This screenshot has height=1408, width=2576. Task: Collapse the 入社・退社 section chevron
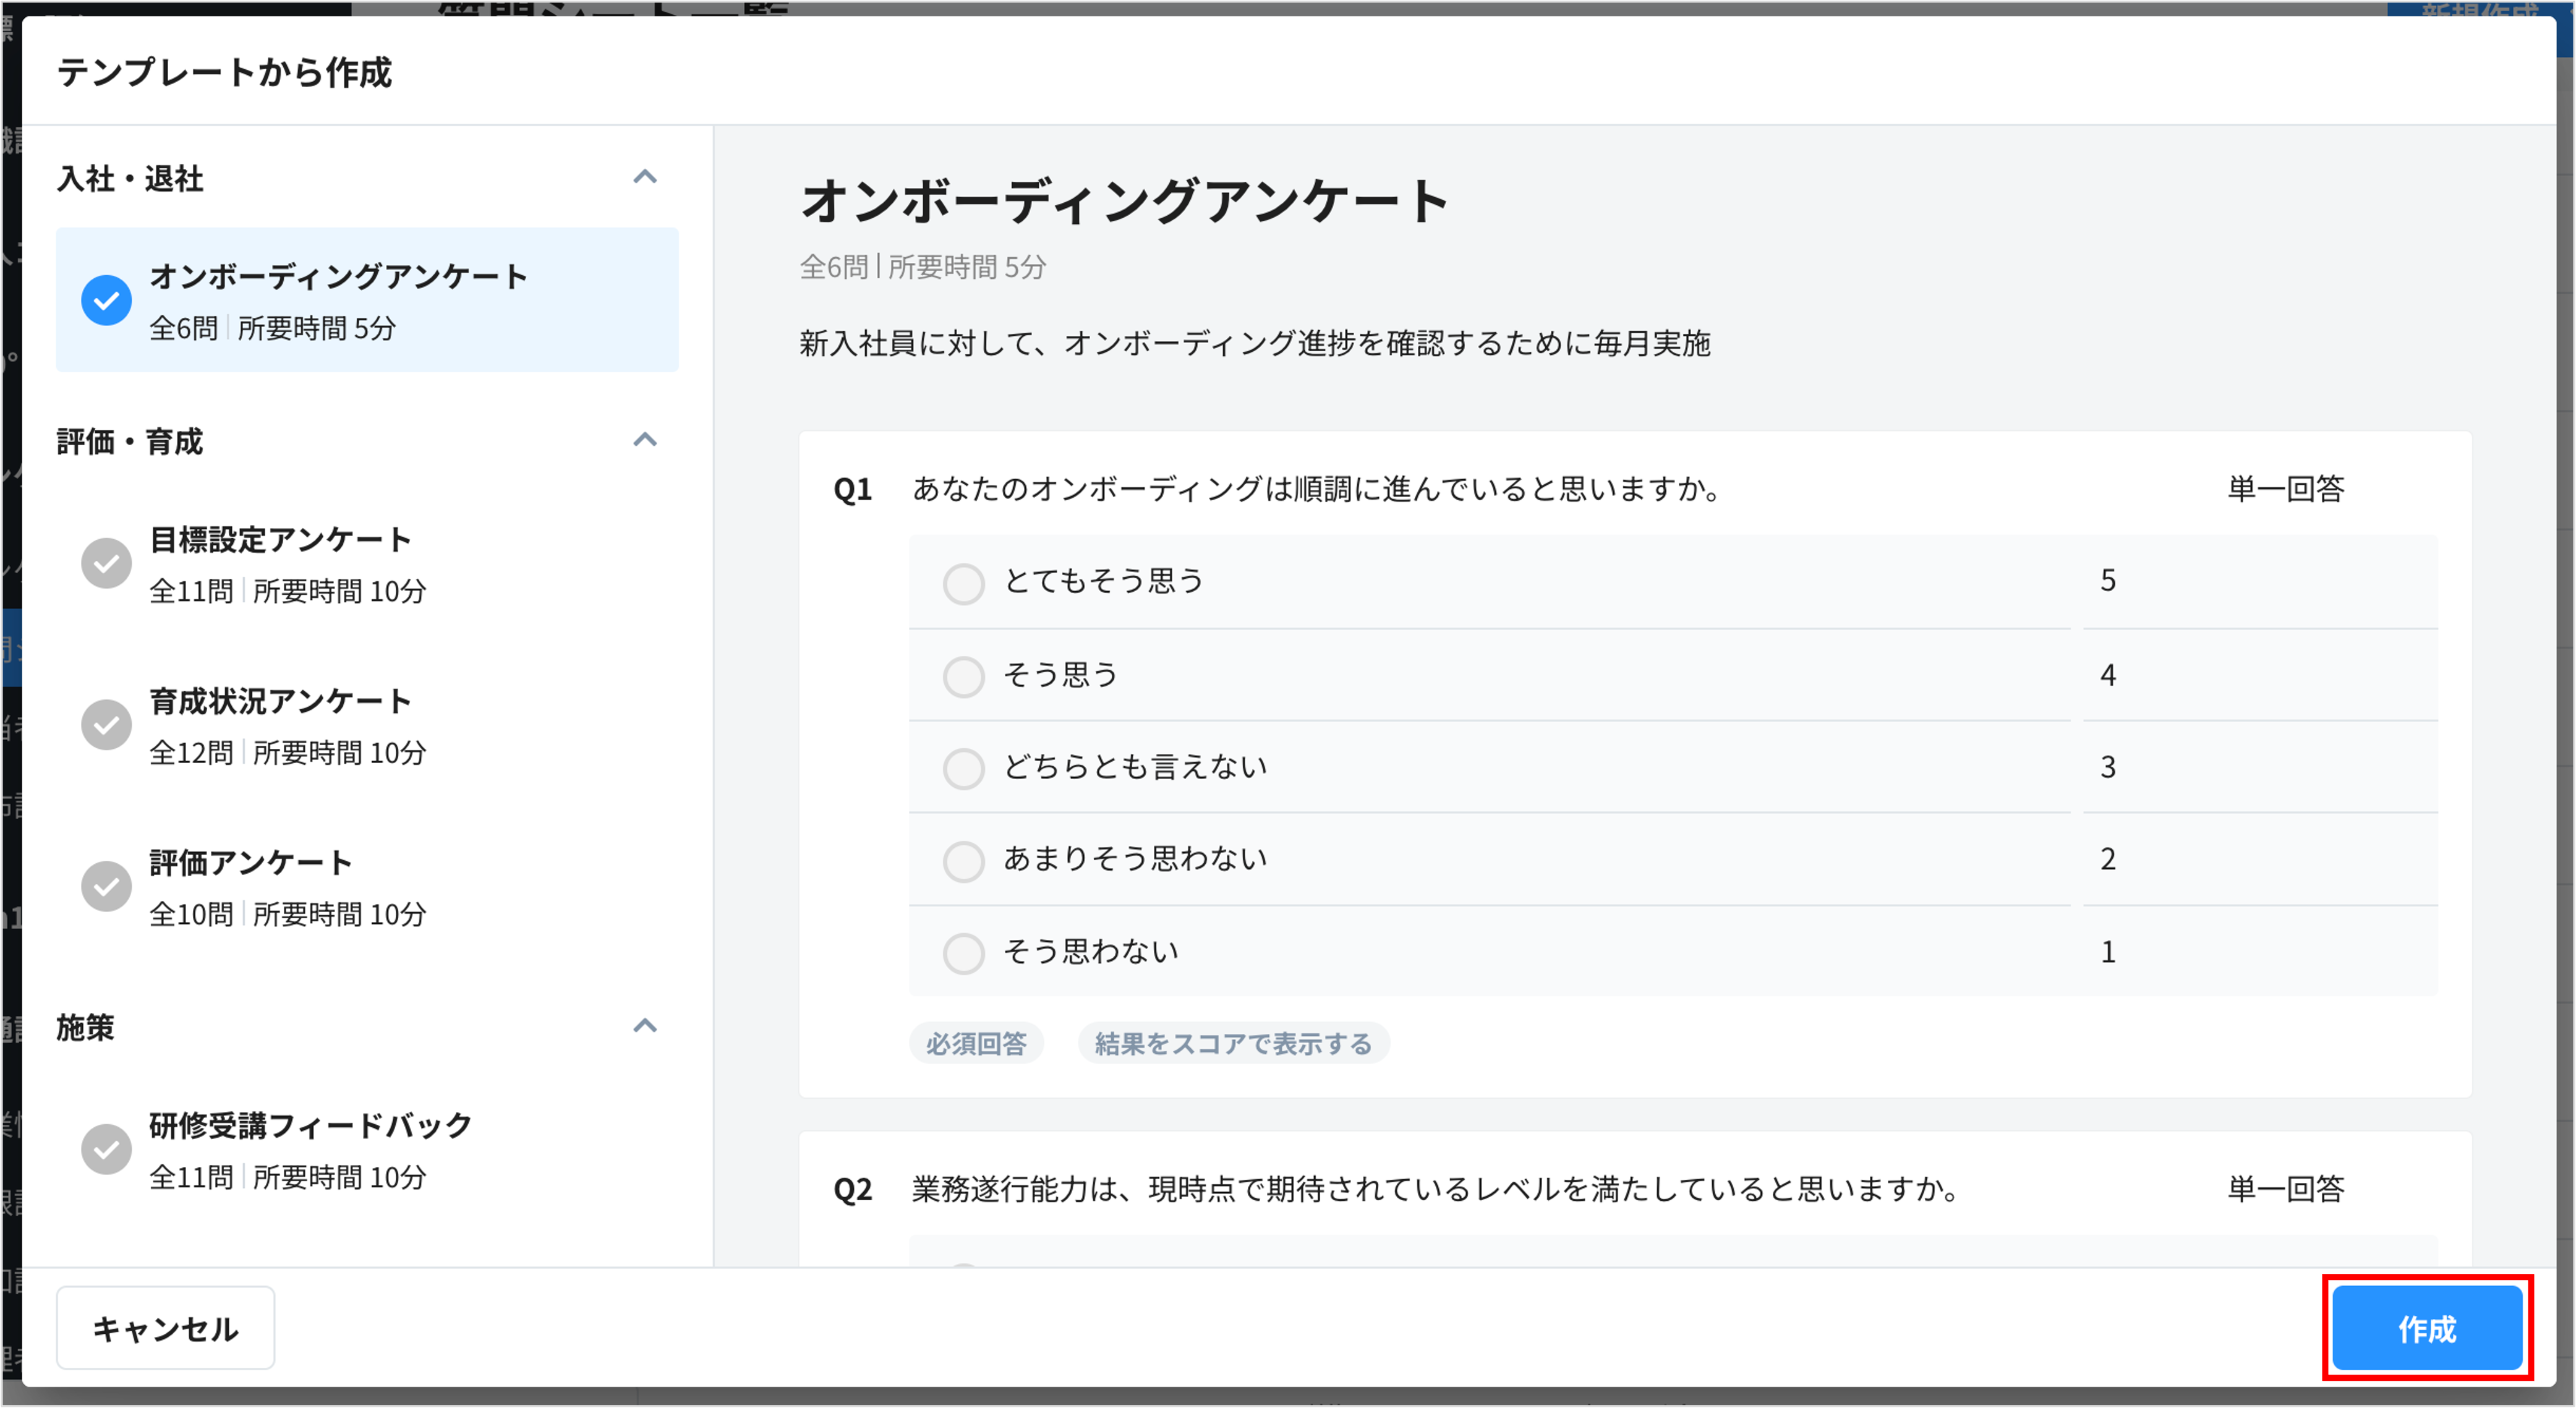click(x=646, y=176)
